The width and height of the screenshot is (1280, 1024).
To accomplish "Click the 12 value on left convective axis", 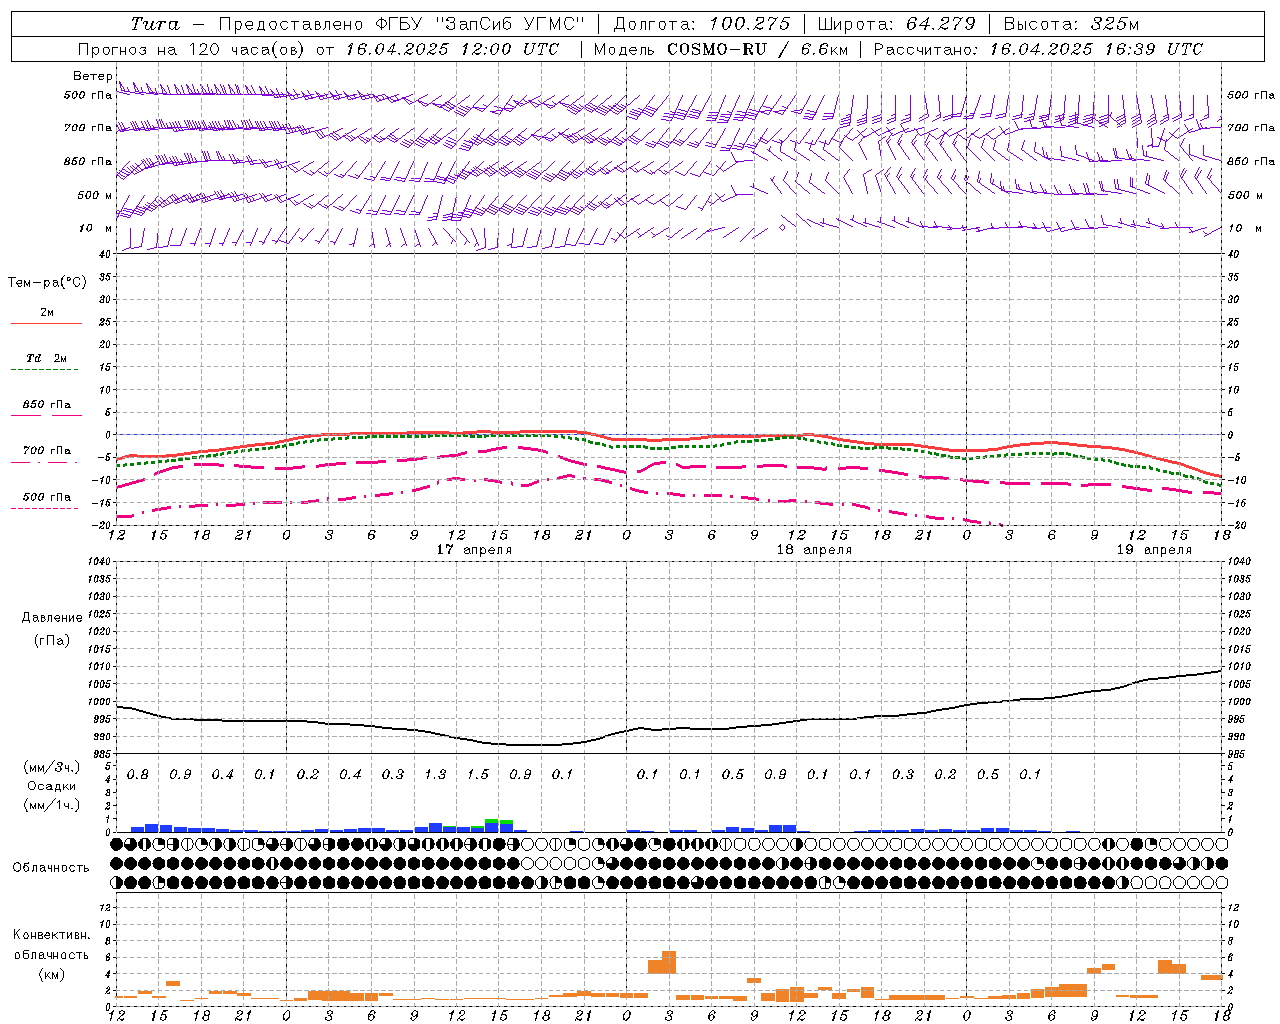I will coord(105,908).
